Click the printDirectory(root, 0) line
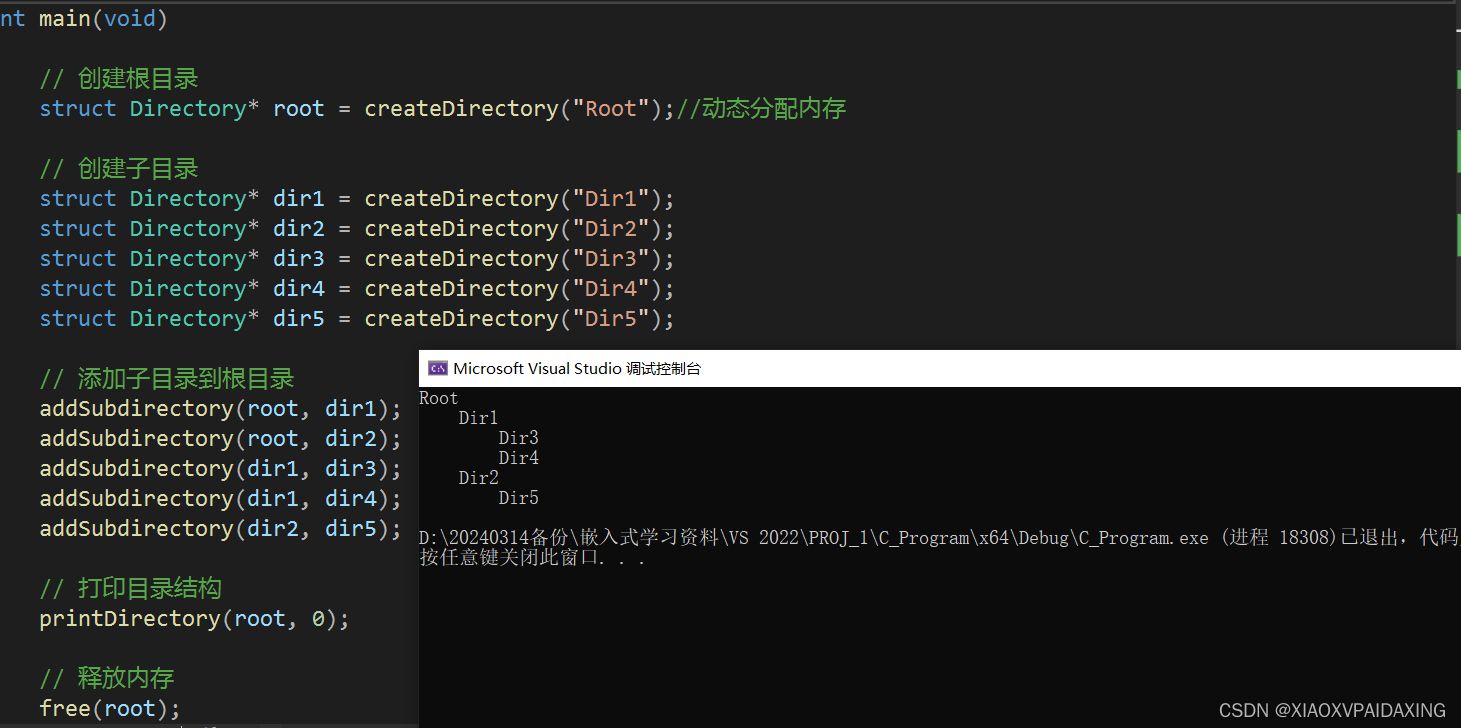The width and height of the screenshot is (1461, 728). pos(195,618)
